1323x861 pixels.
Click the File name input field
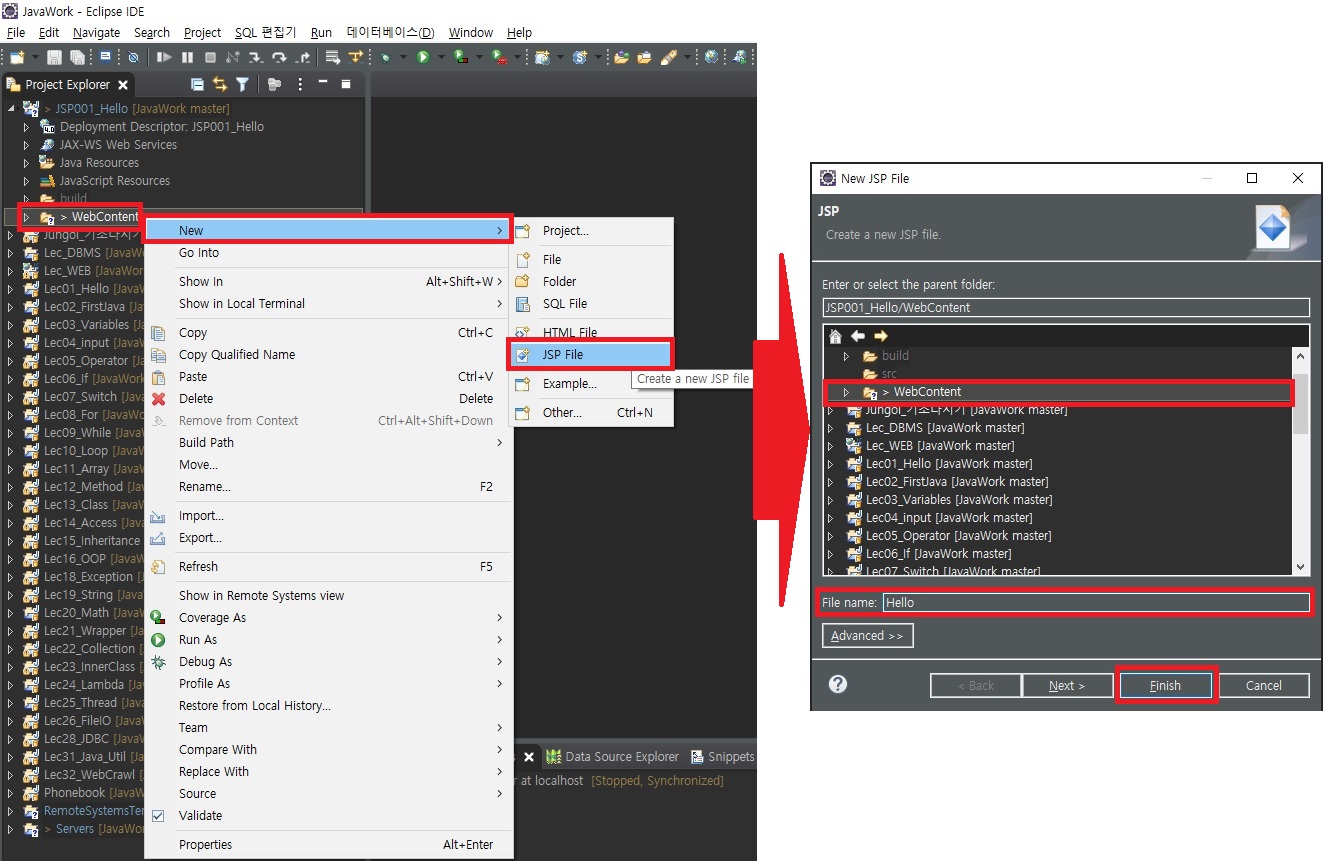click(x=1095, y=603)
